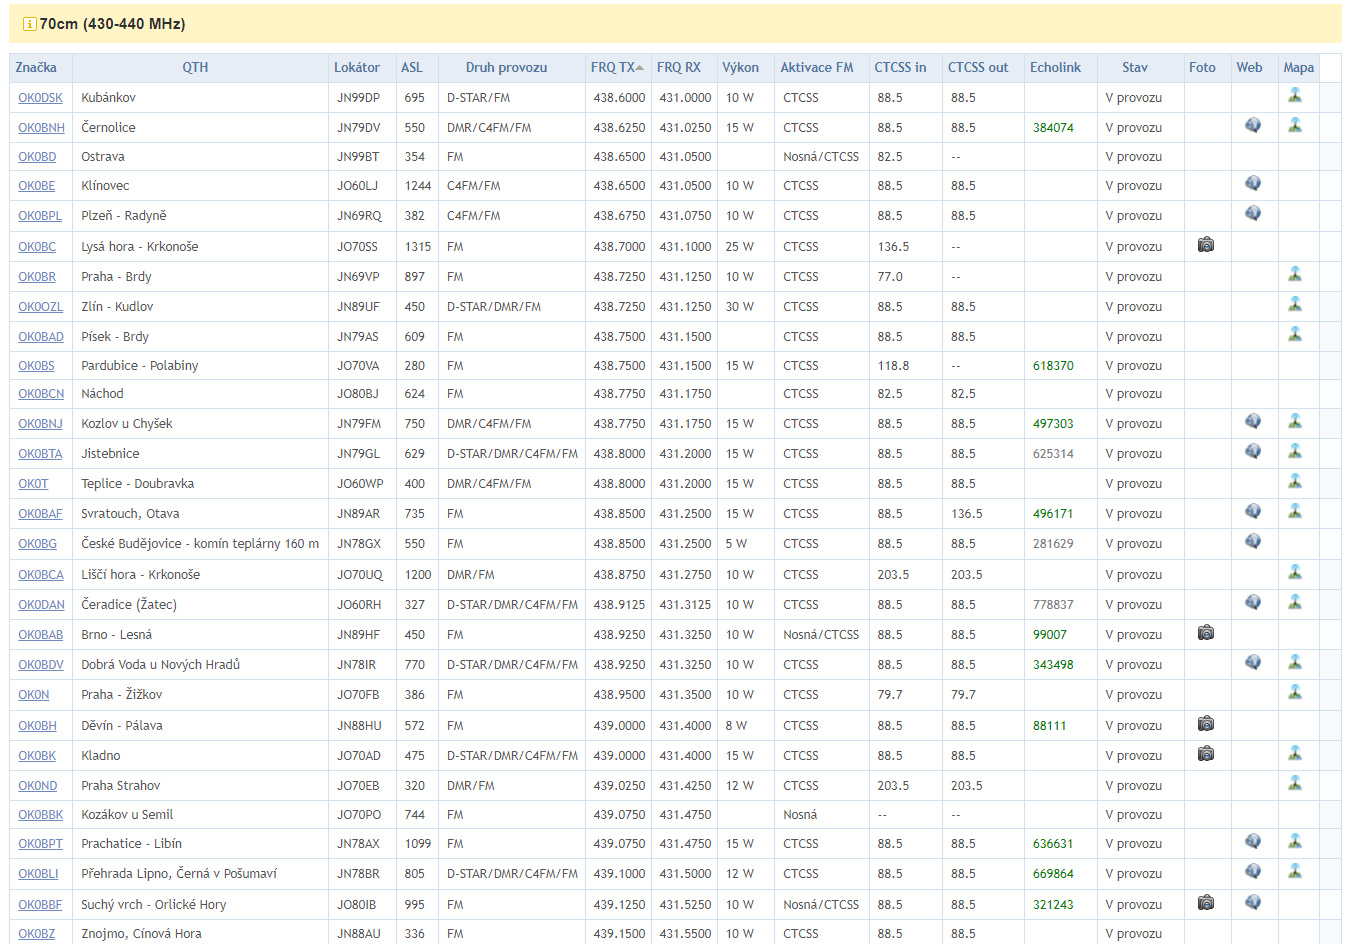Open the OK0DAN callsign link
This screenshot has width=1360, height=944.
[x=41, y=605]
